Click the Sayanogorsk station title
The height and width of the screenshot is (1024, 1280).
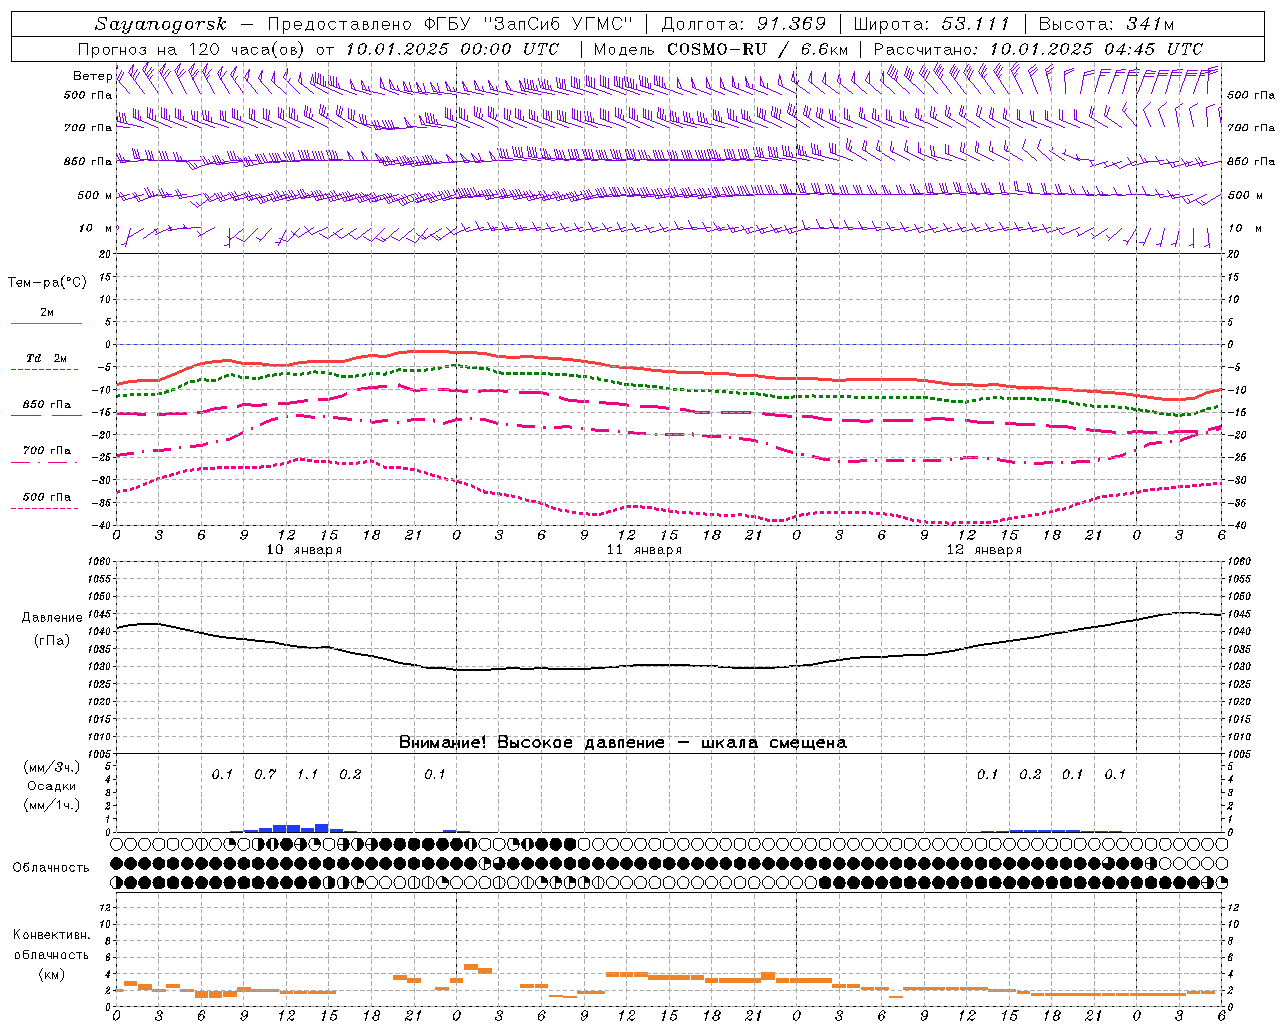(160, 24)
